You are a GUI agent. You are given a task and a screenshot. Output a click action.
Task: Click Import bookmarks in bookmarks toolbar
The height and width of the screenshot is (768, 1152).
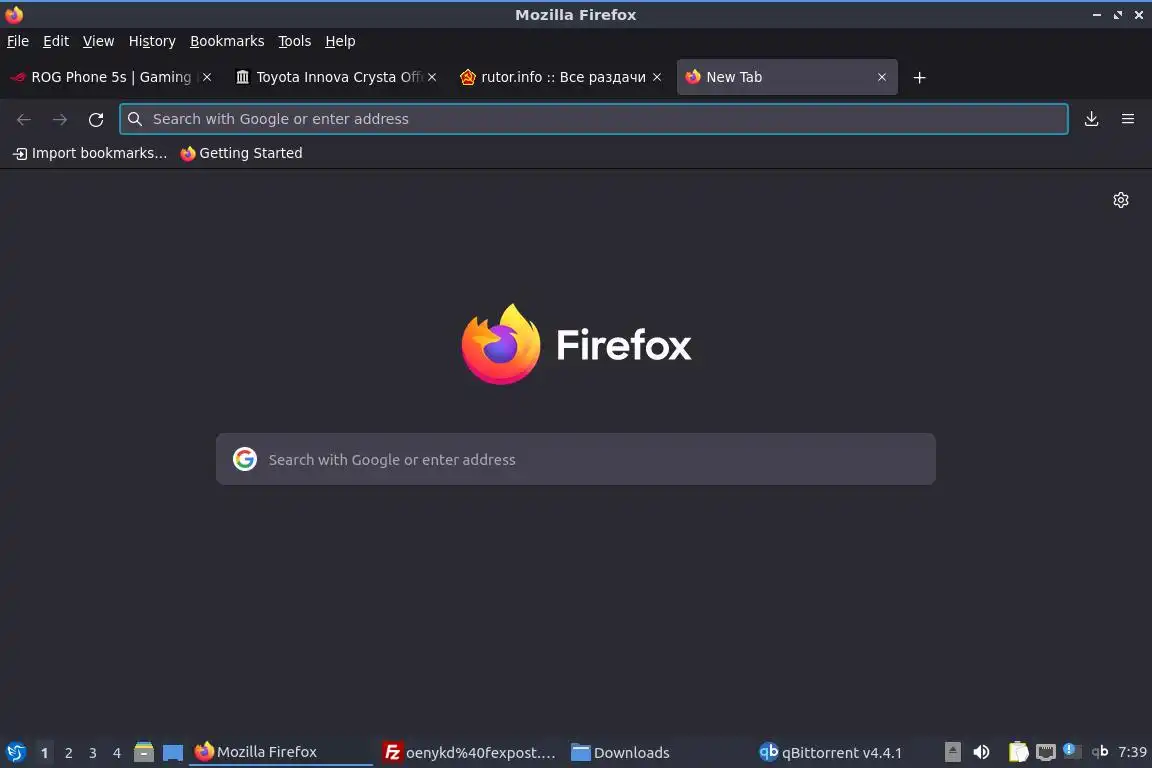click(x=90, y=153)
